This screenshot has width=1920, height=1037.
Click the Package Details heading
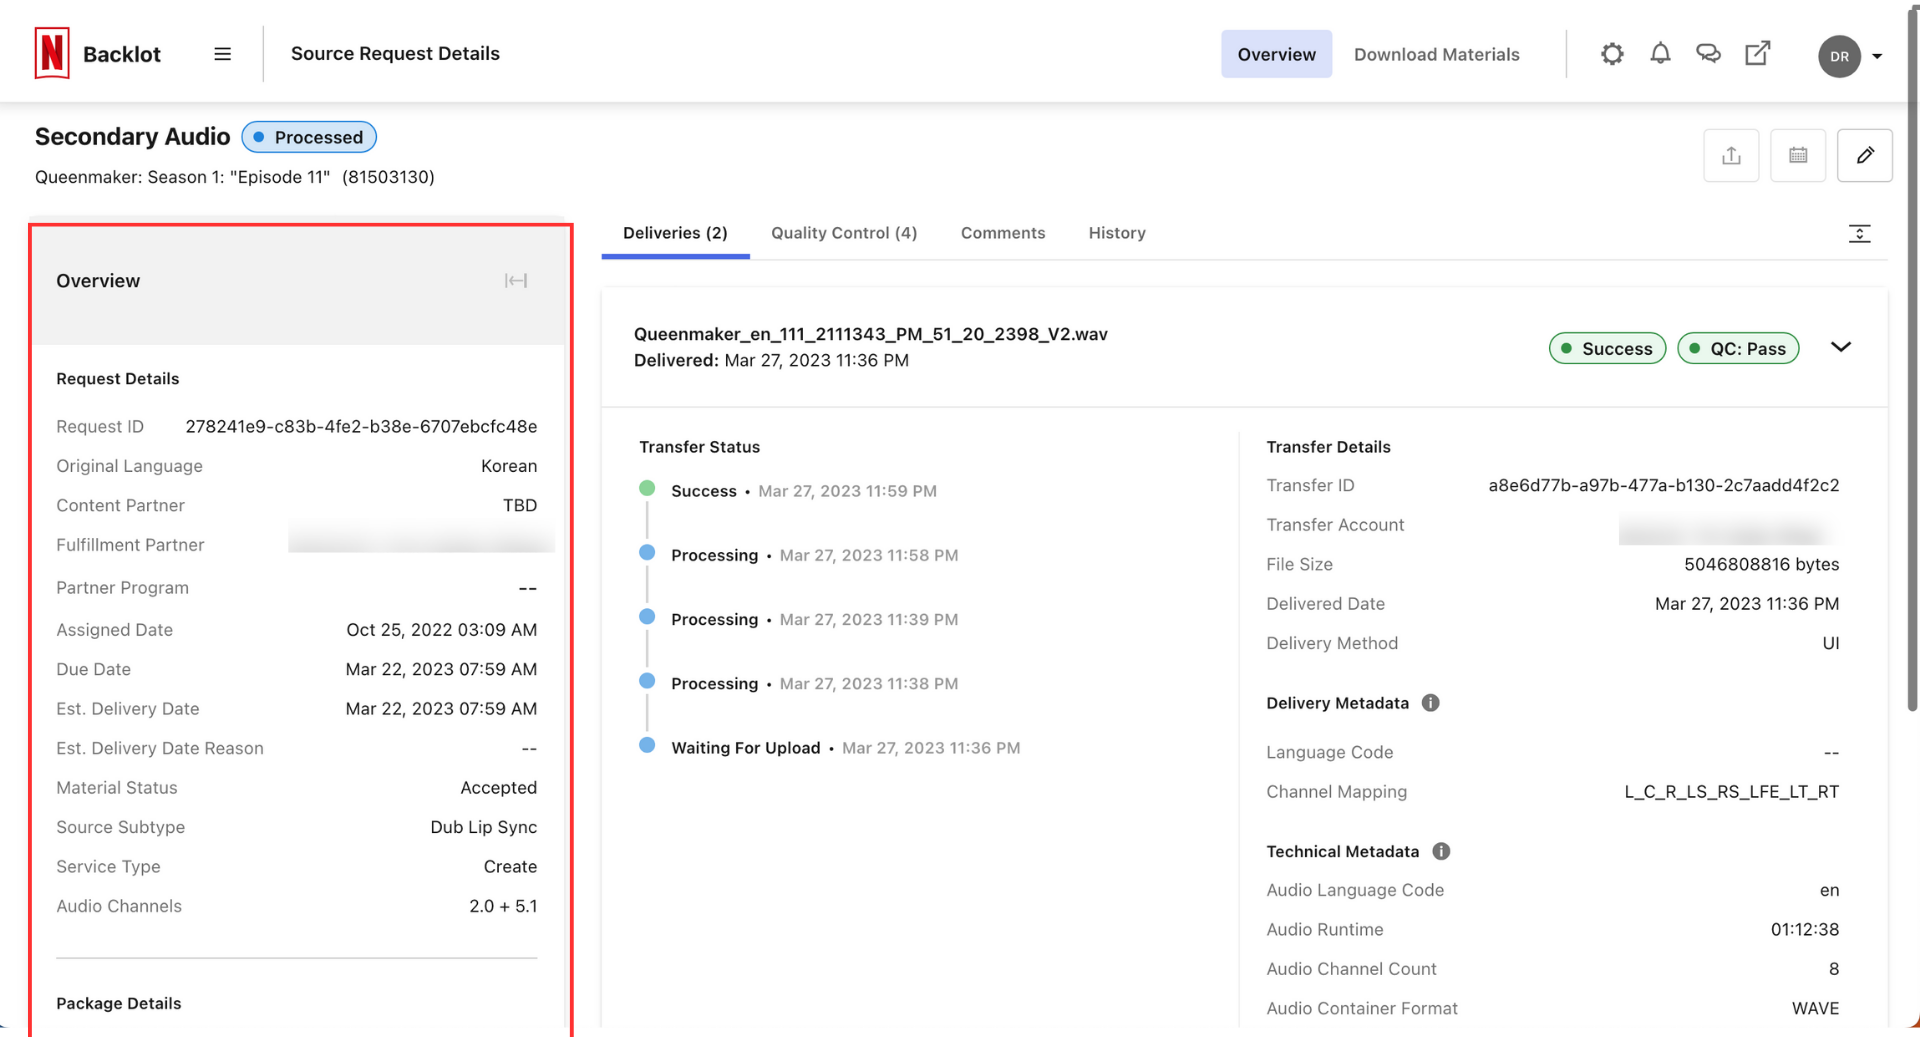[x=119, y=1003]
